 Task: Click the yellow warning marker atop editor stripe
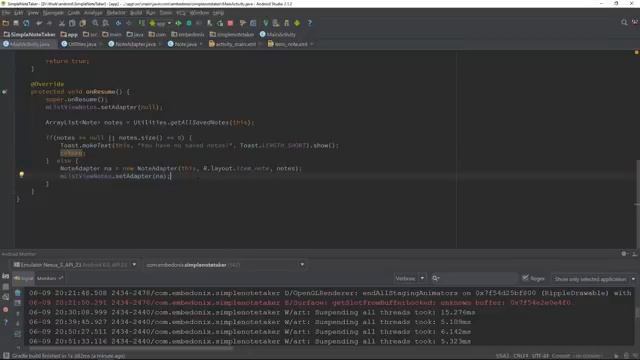pyautogui.click(x=636, y=53)
